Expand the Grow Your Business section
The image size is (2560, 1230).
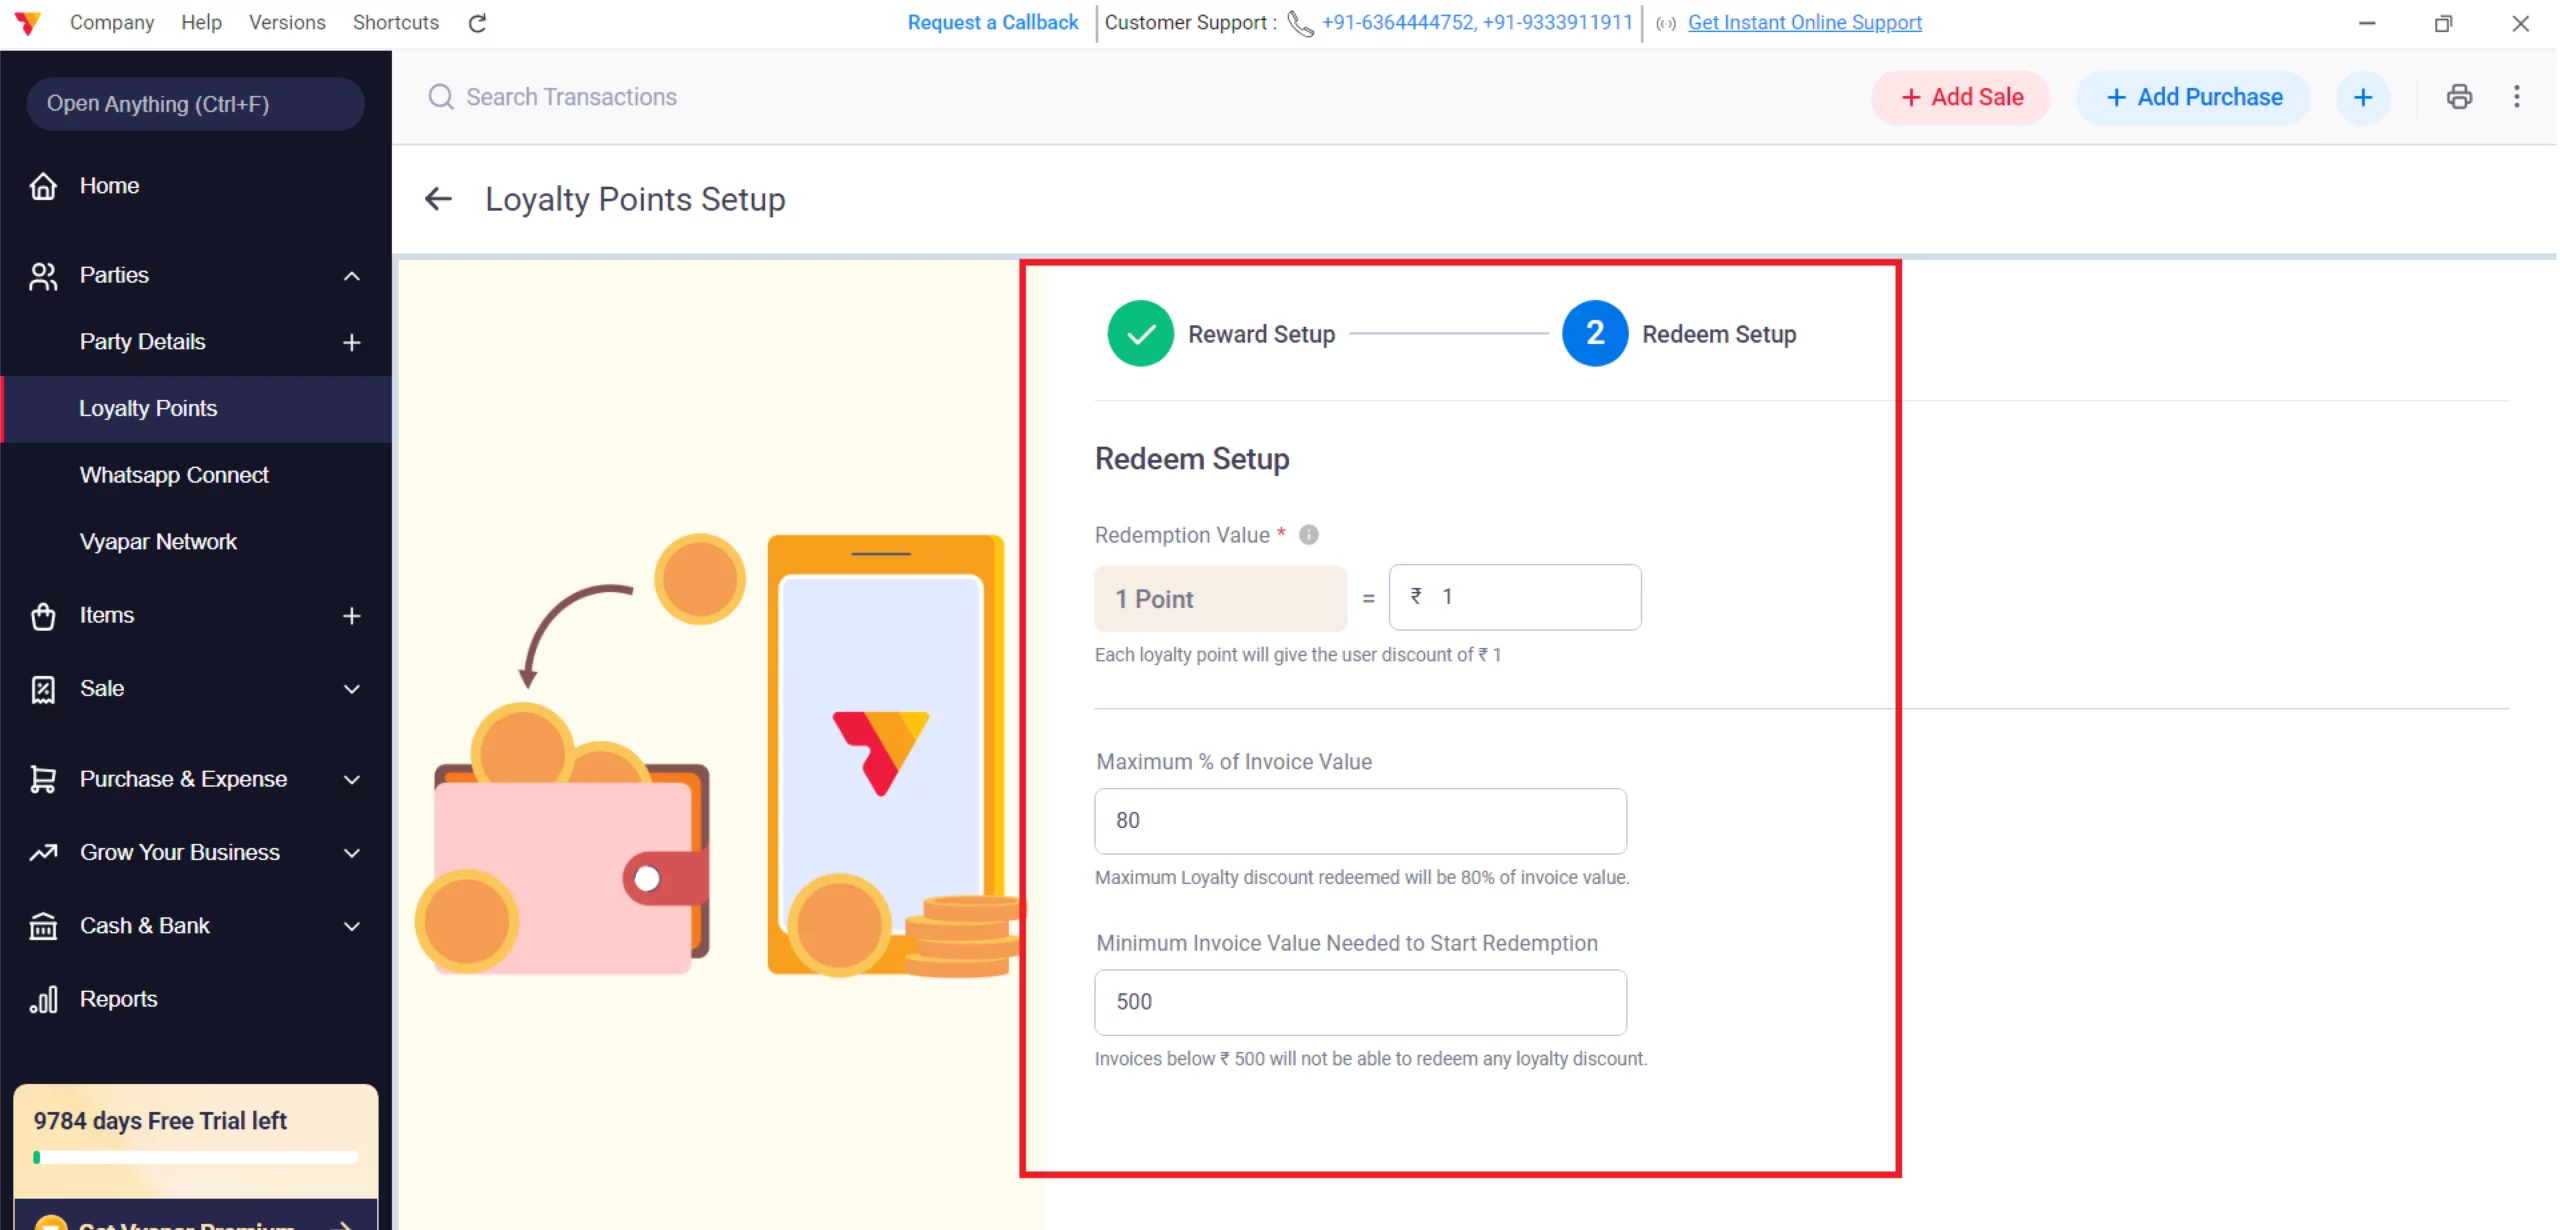click(351, 852)
